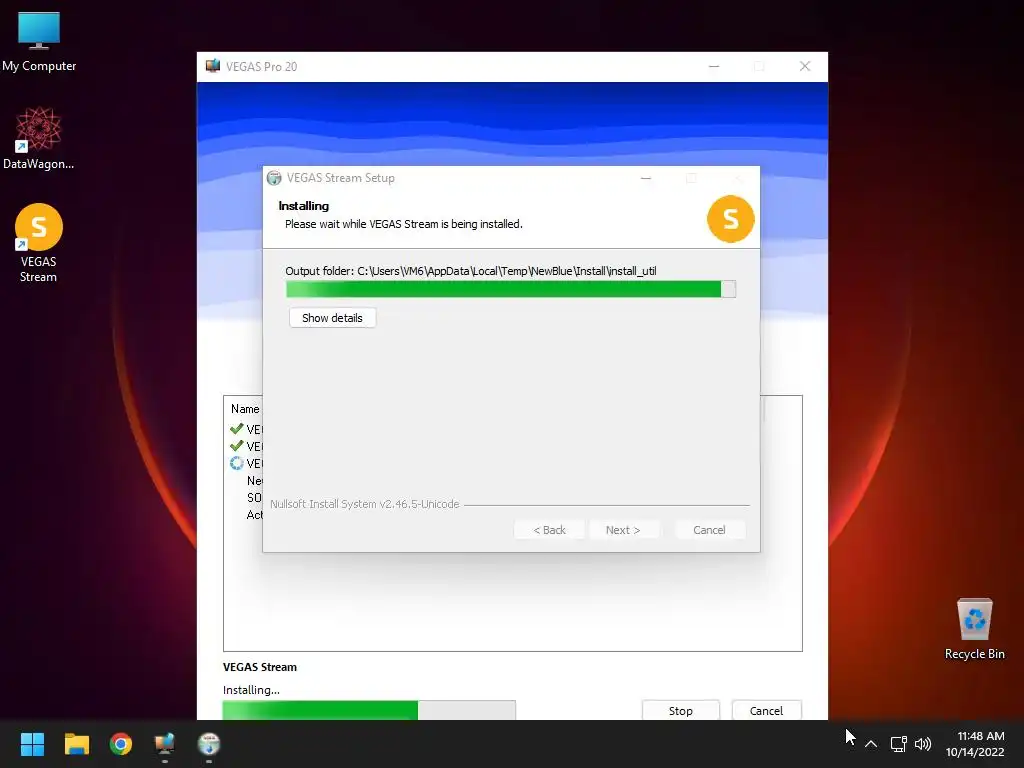
Task: Click the Name column header
Action: coord(245,409)
